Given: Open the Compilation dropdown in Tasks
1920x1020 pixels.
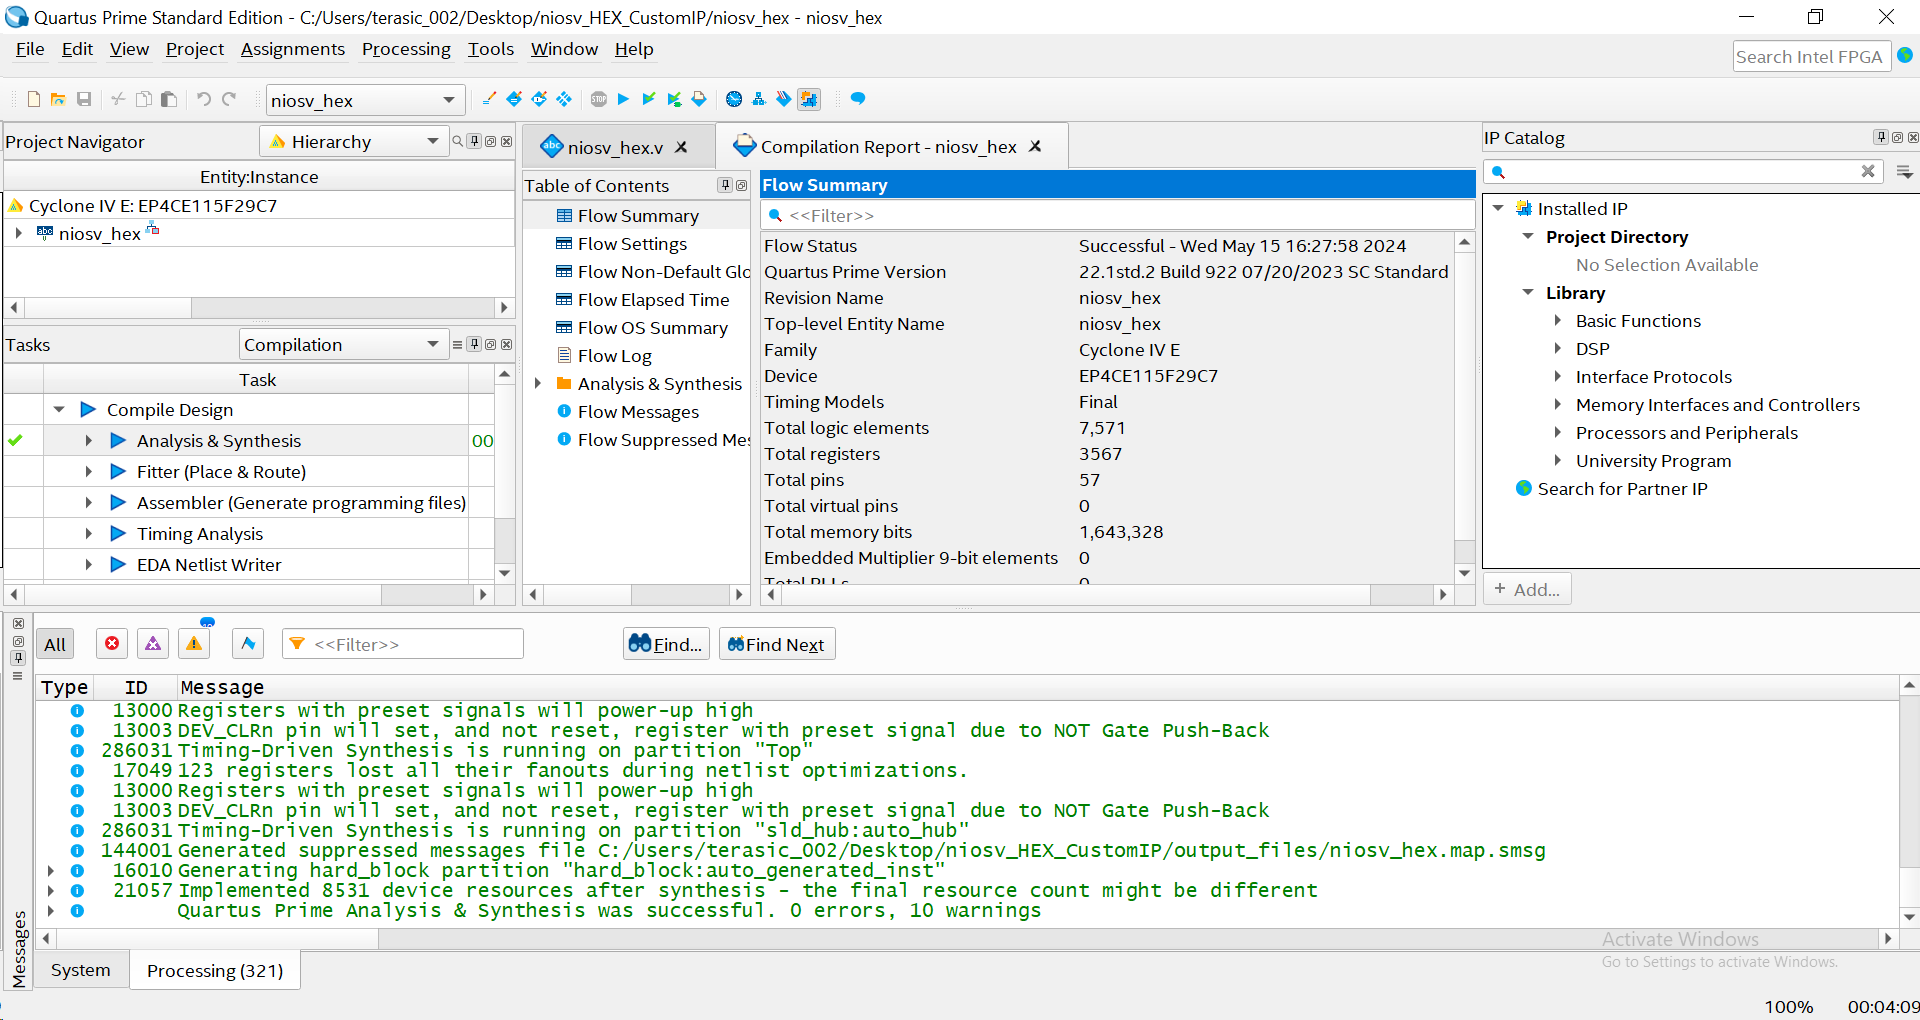Looking at the screenshot, I should click(x=342, y=345).
